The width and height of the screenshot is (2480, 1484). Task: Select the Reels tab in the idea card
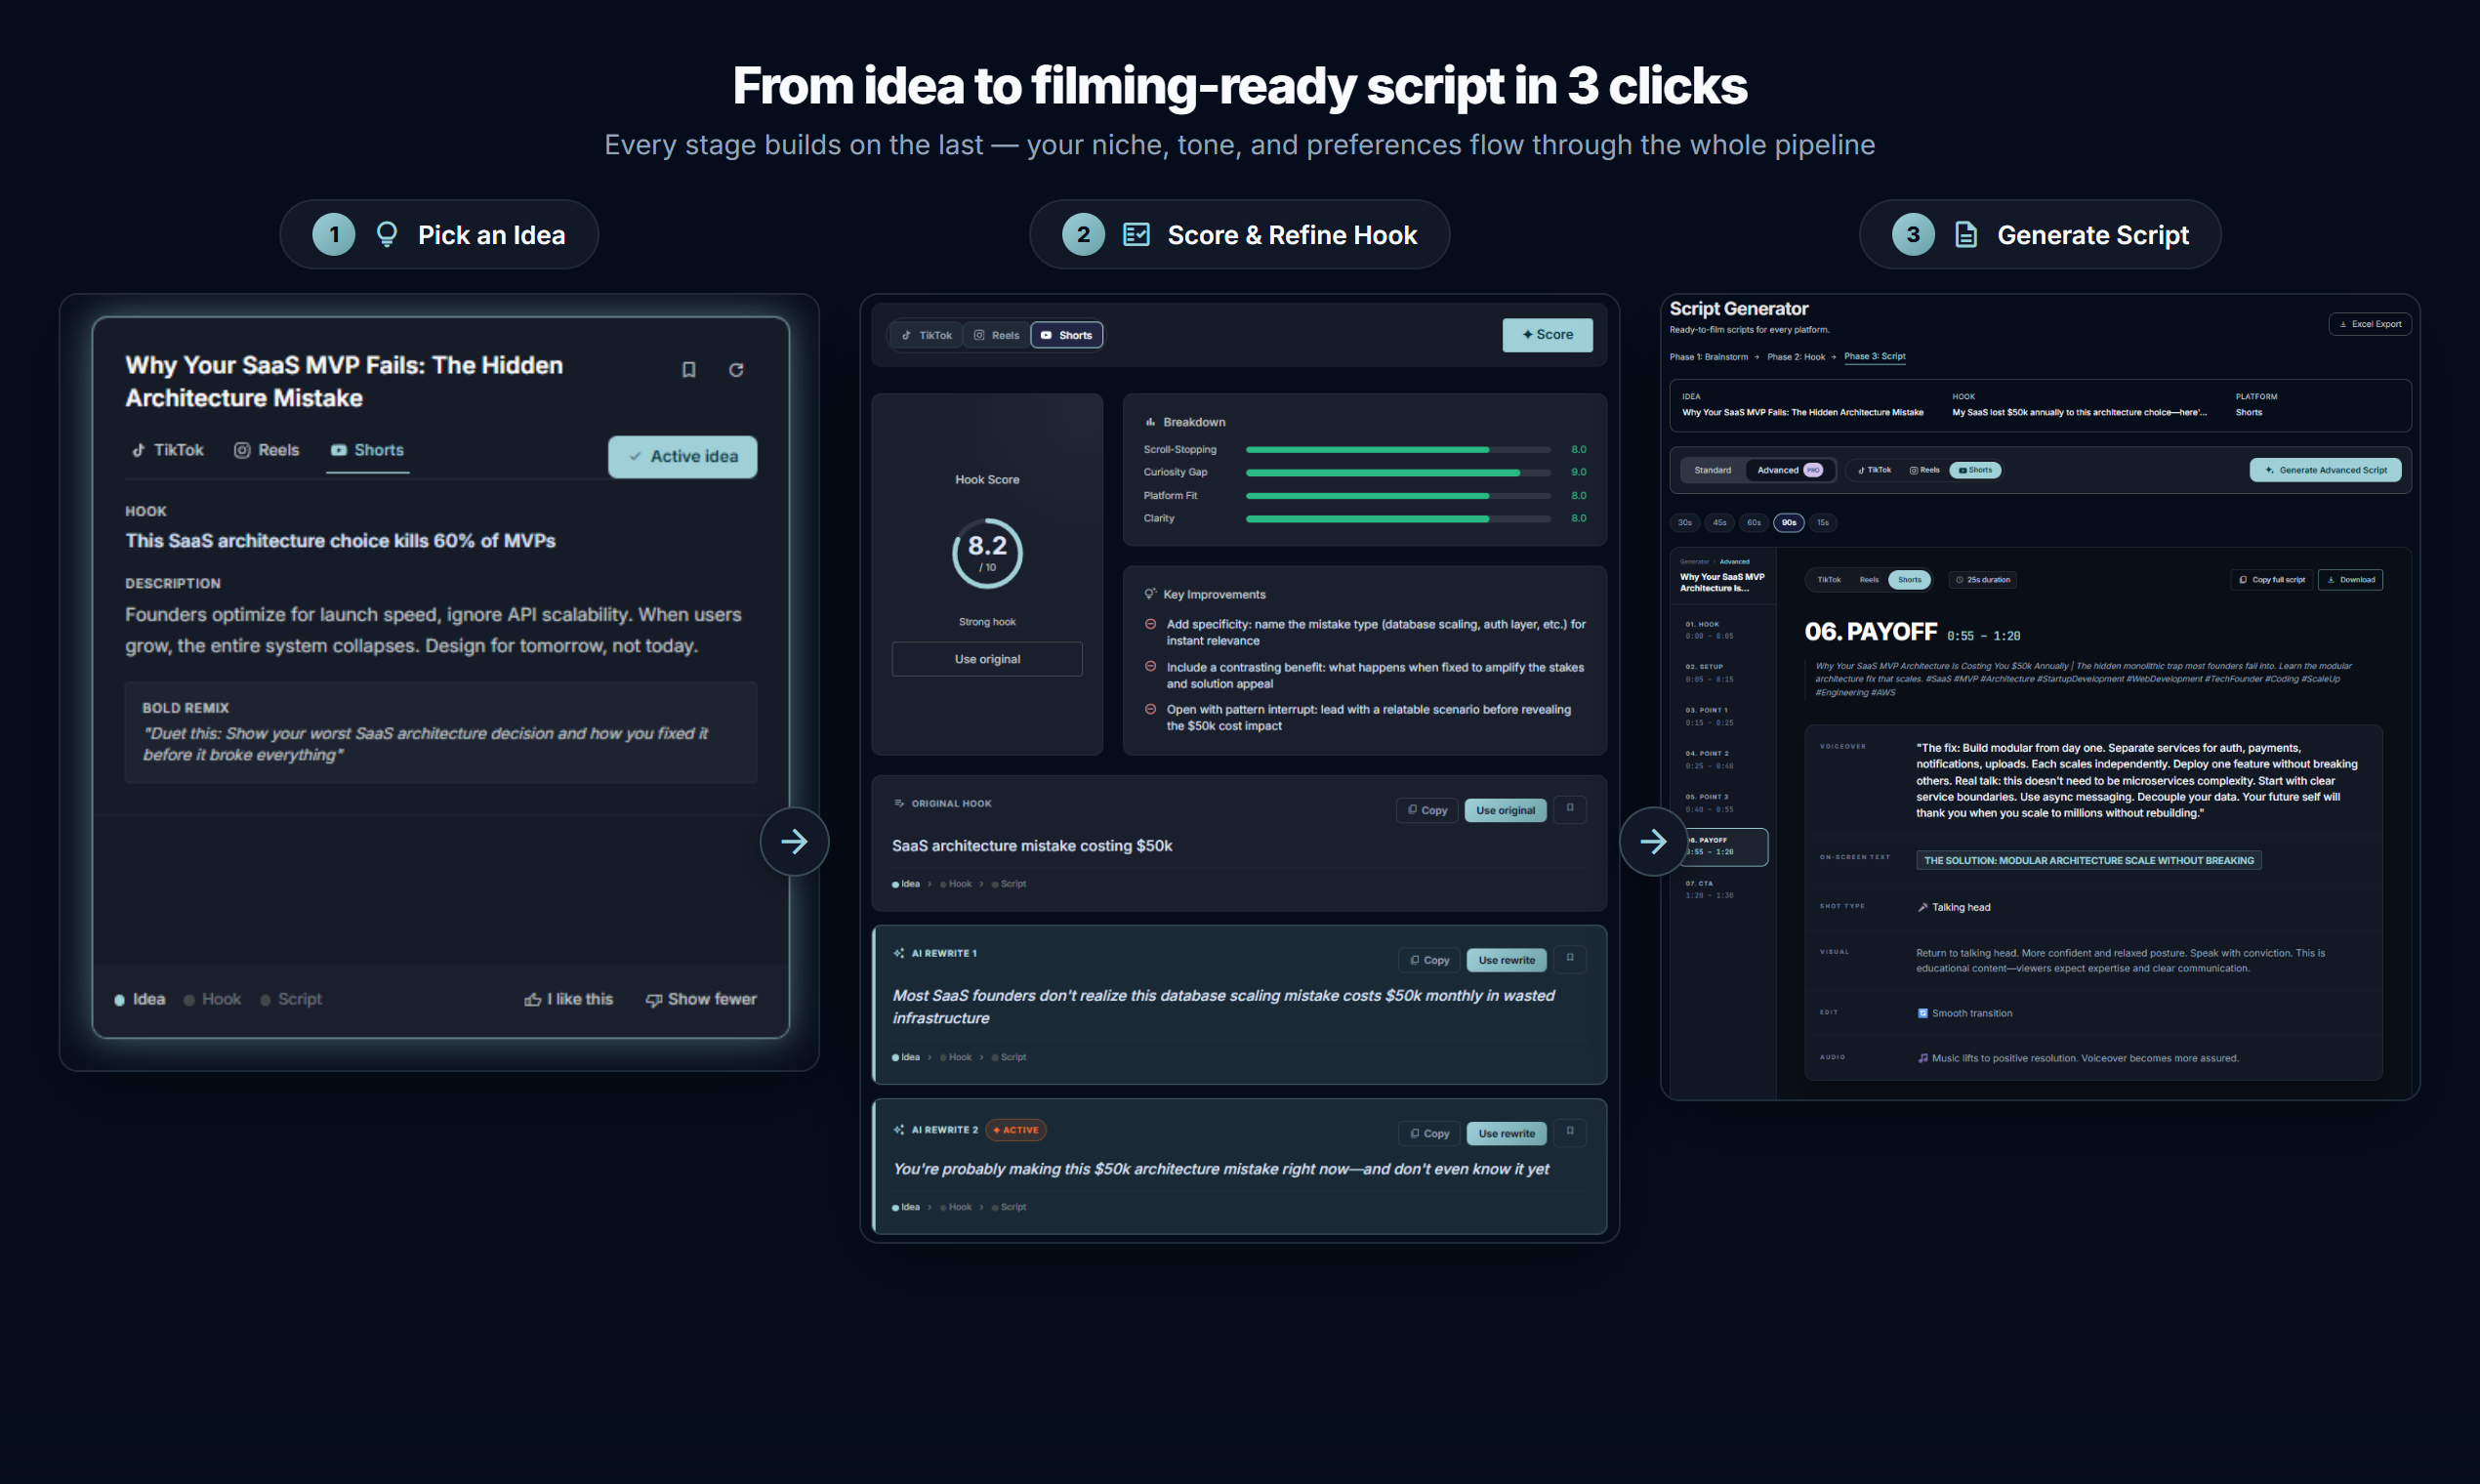(266, 450)
